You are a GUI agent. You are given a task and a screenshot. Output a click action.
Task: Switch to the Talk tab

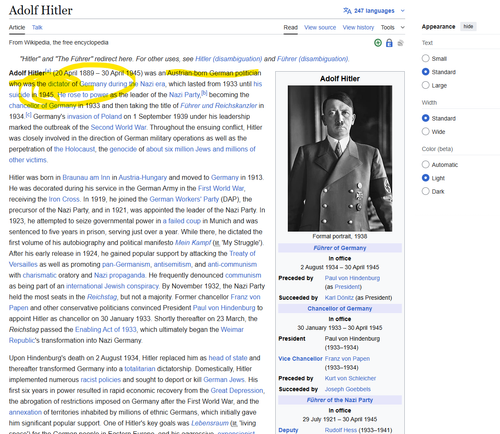[x=37, y=27]
